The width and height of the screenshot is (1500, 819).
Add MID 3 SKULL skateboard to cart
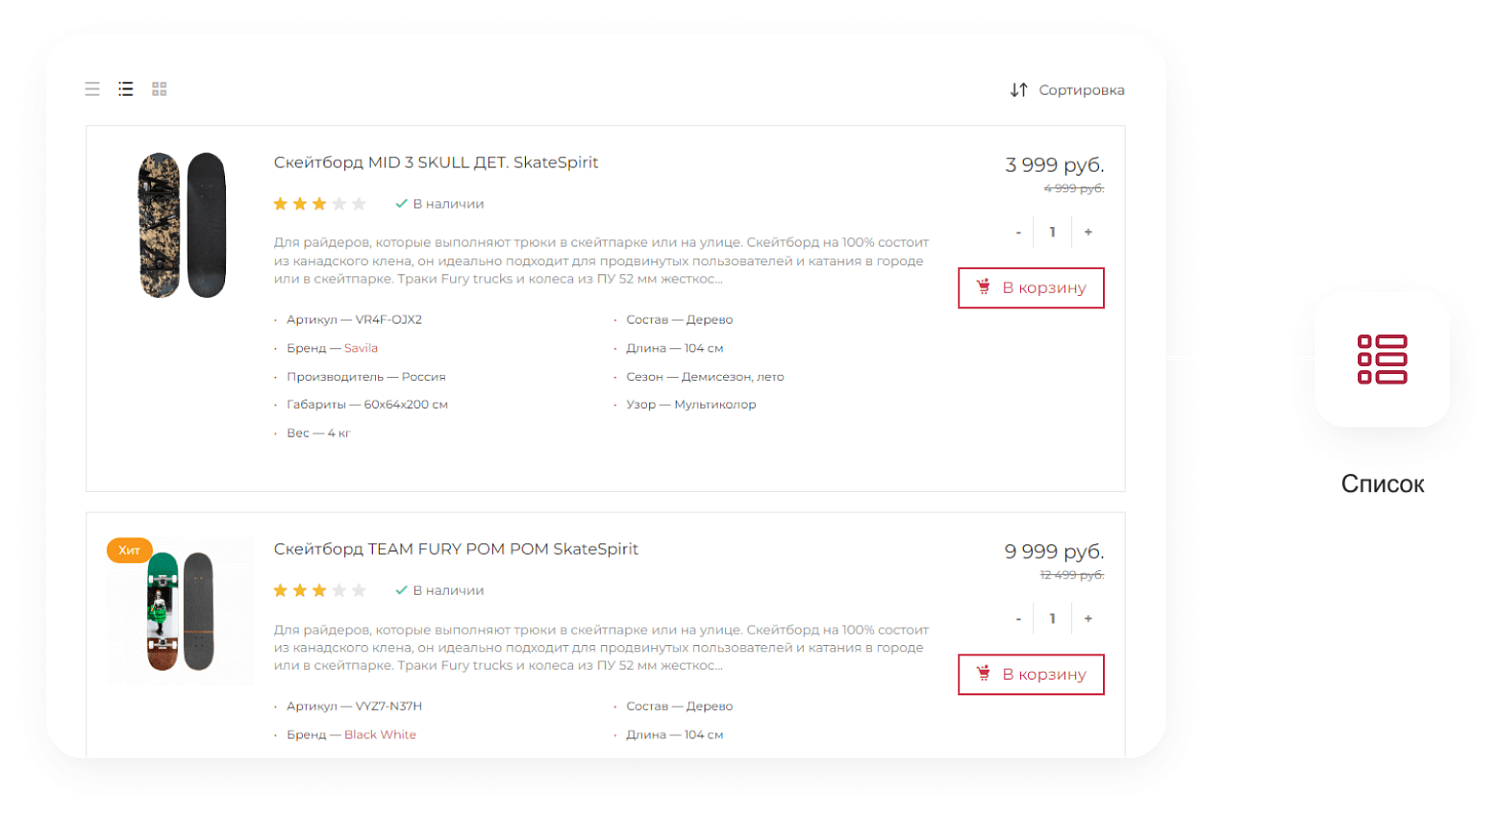1031,287
